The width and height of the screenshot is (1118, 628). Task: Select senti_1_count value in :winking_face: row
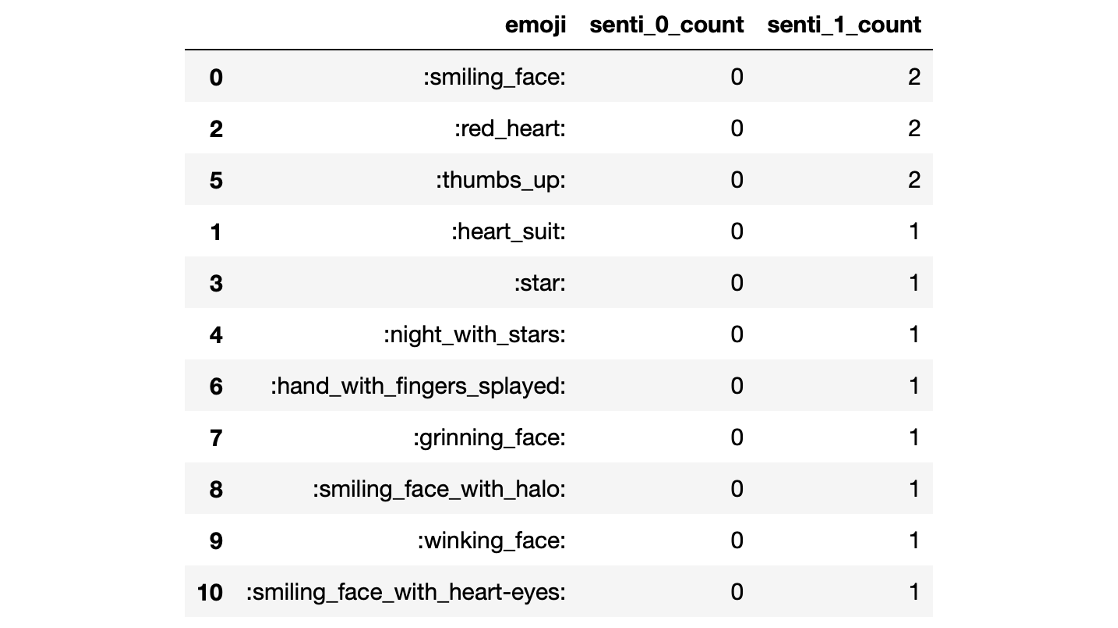pos(913,541)
